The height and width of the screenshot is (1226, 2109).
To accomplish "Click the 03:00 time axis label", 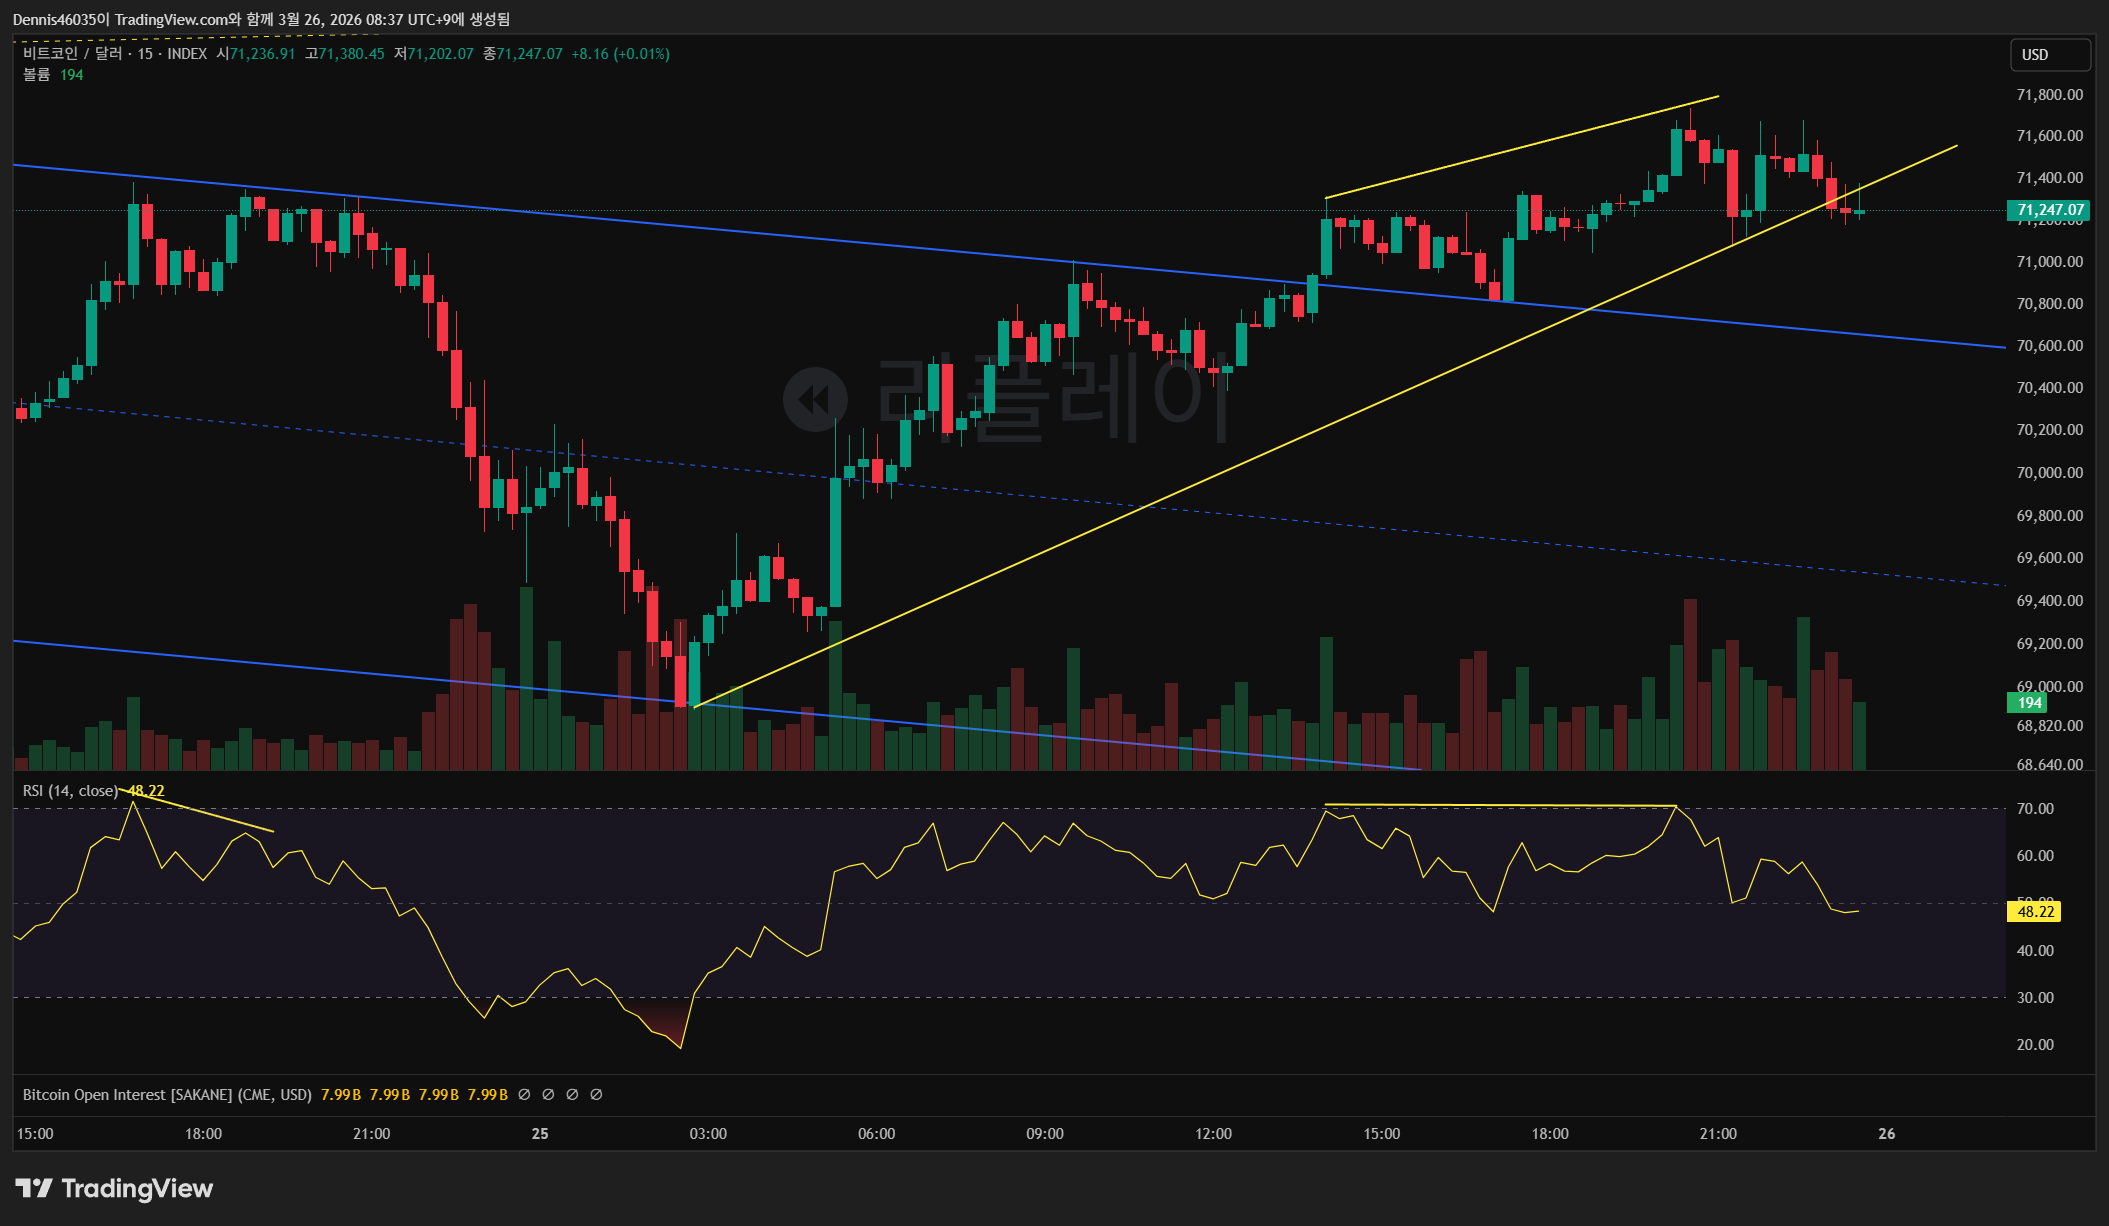I will (x=708, y=1134).
